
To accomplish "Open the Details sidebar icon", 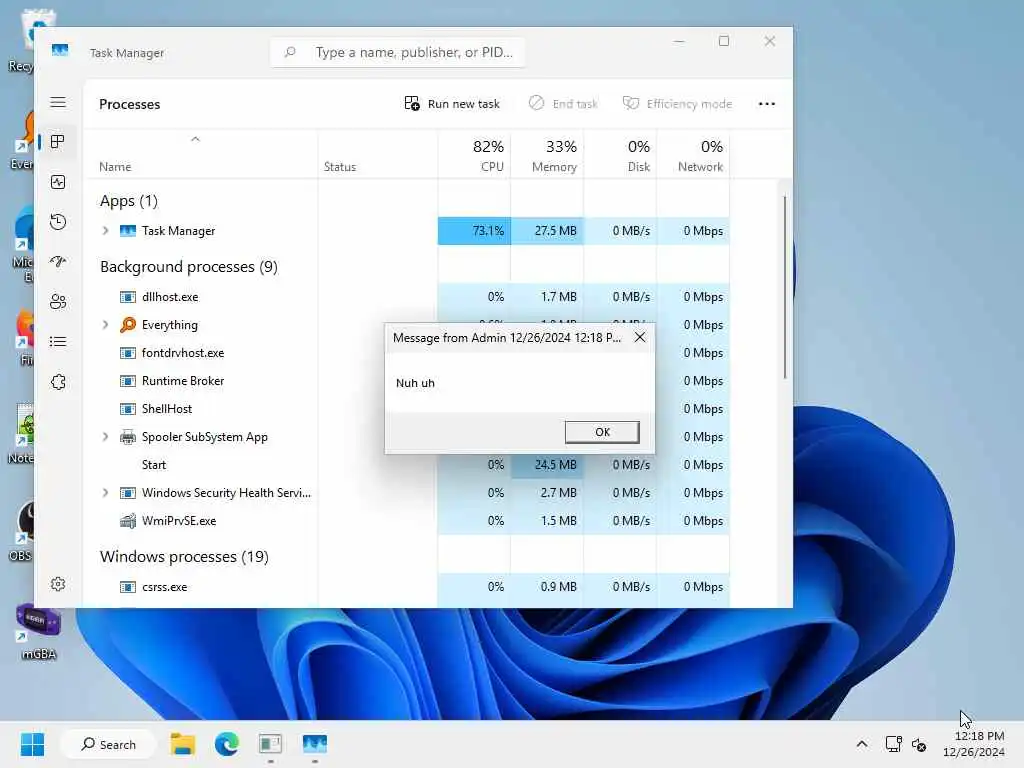I will 58,342.
